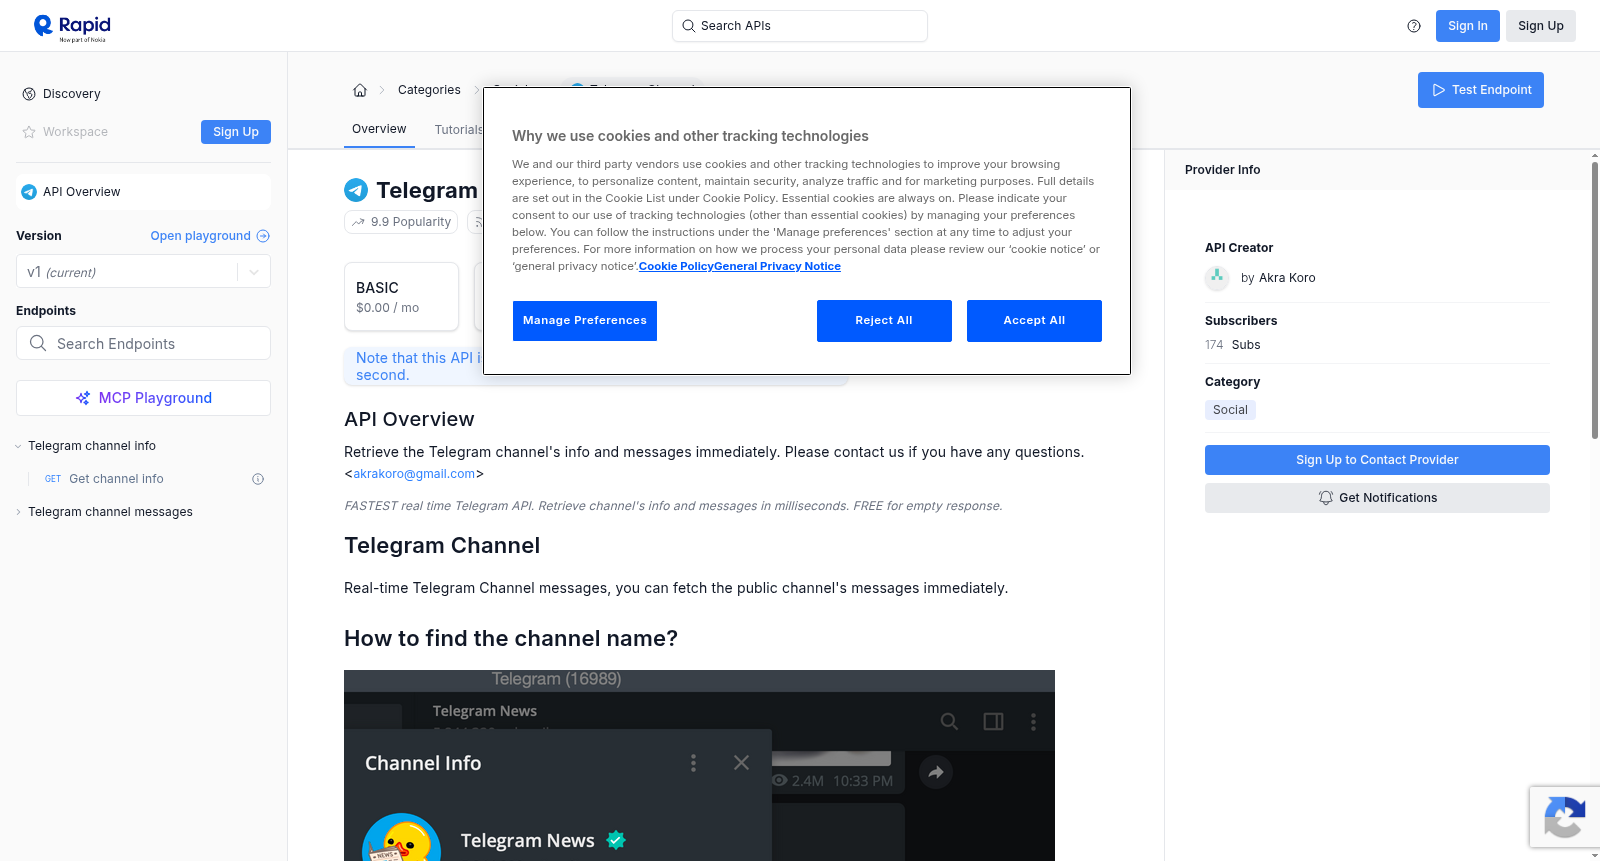This screenshot has width=1600, height=861.
Task: Open the info icon beside Get channel info
Action: (x=258, y=479)
